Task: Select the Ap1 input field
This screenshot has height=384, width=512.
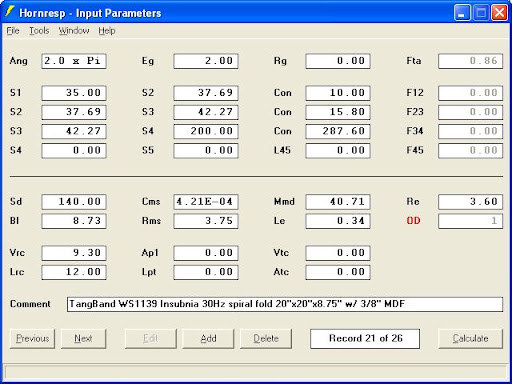Action: click(206, 253)
